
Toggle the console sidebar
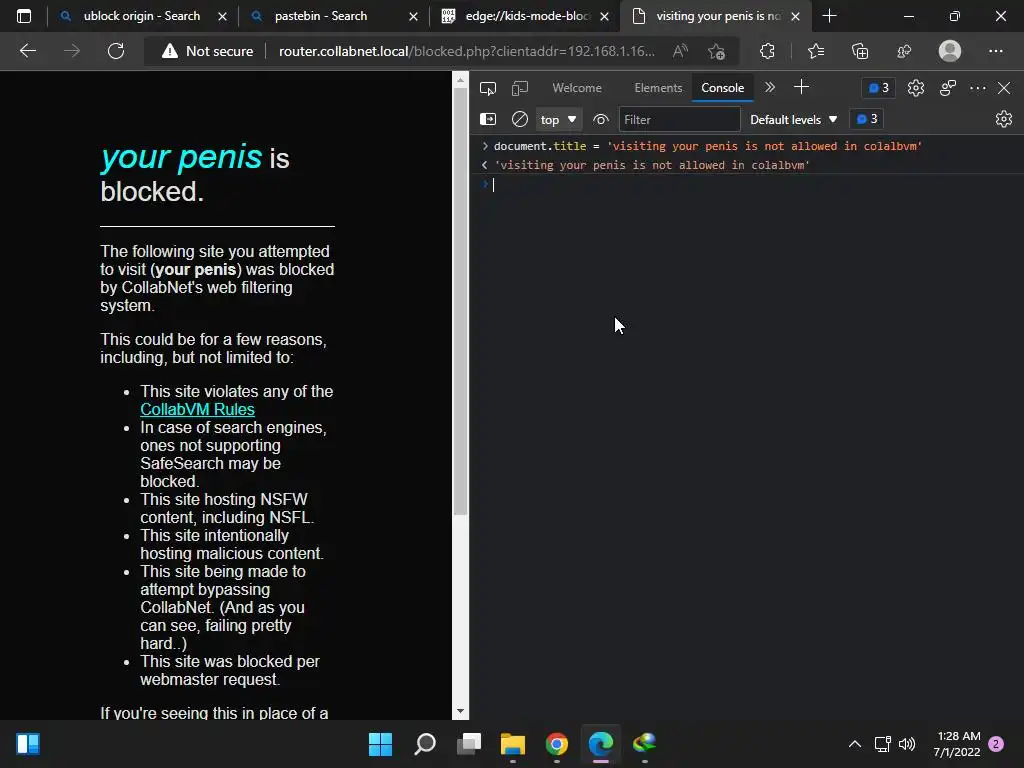488,119
